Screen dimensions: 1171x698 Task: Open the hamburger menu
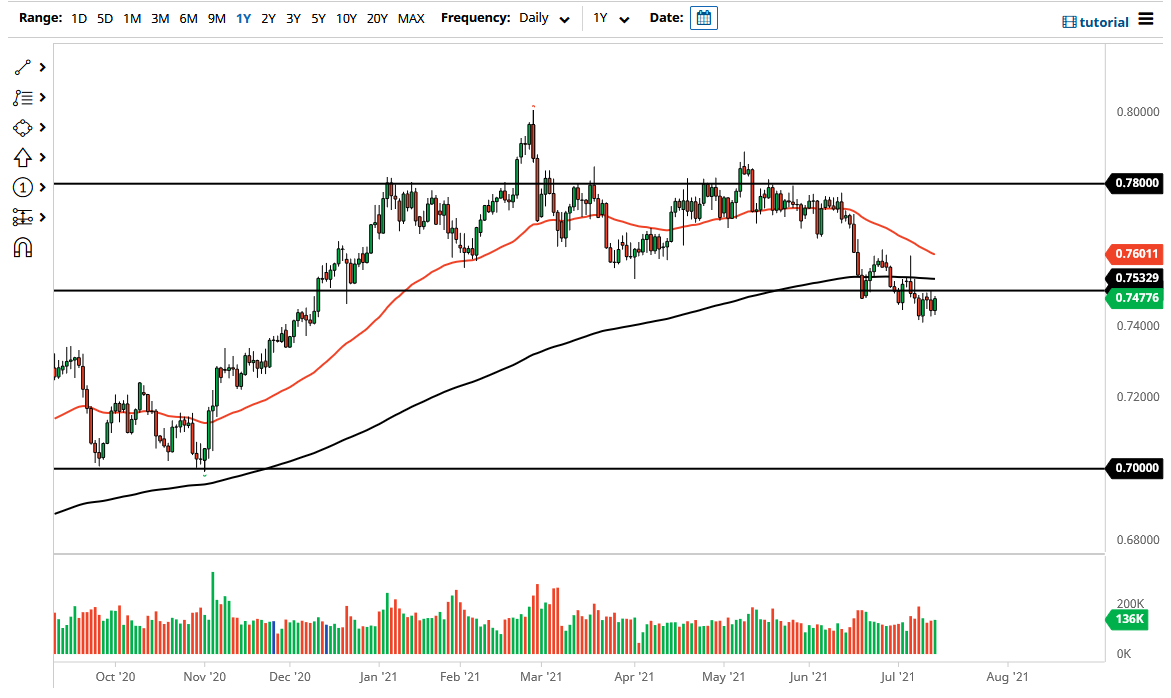(1148, 18)
